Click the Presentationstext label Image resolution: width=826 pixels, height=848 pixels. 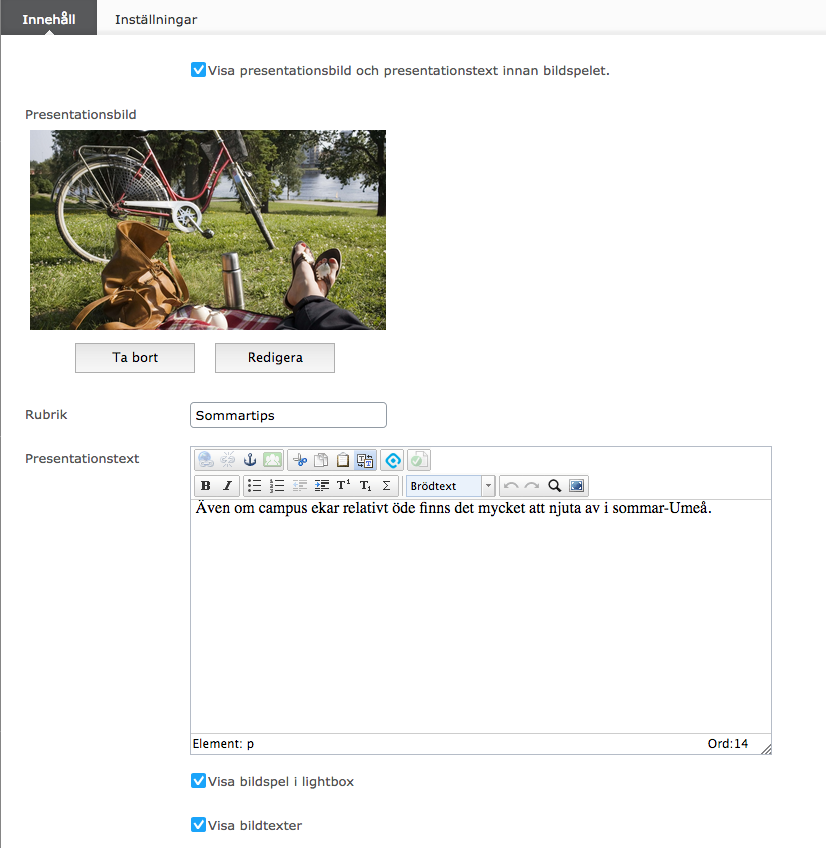click(x=82, y=459)
